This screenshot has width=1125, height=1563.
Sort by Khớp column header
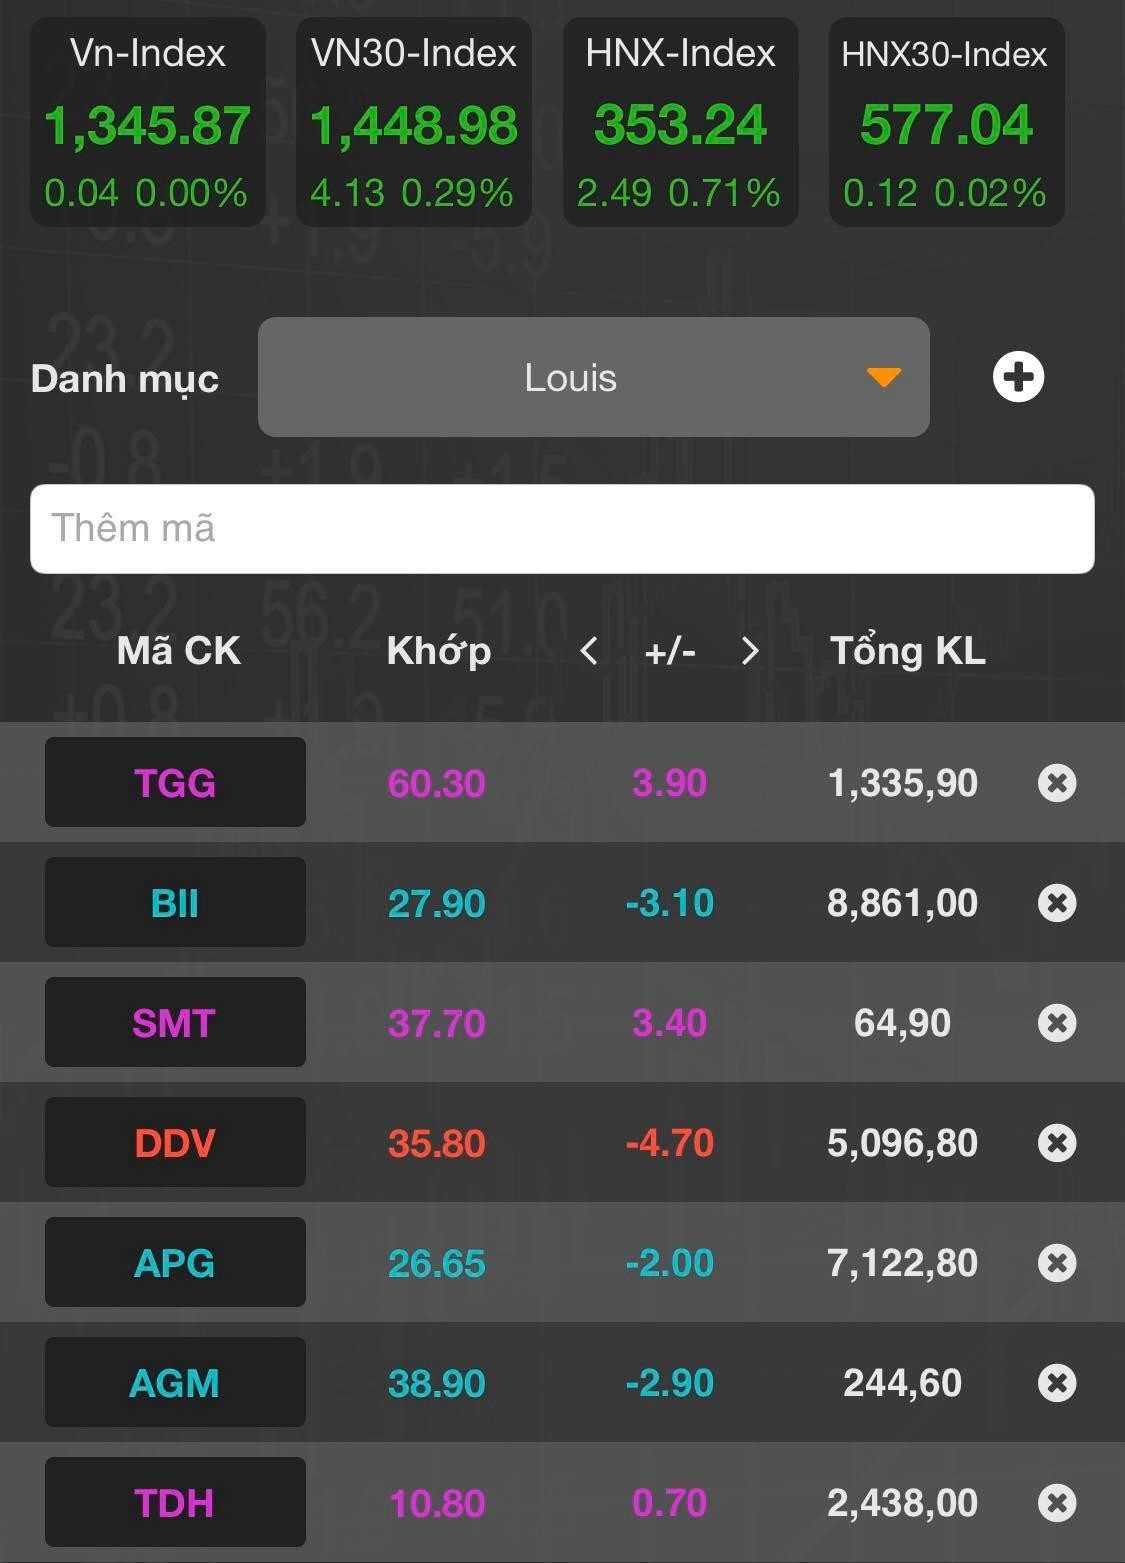tap(438, 651)
